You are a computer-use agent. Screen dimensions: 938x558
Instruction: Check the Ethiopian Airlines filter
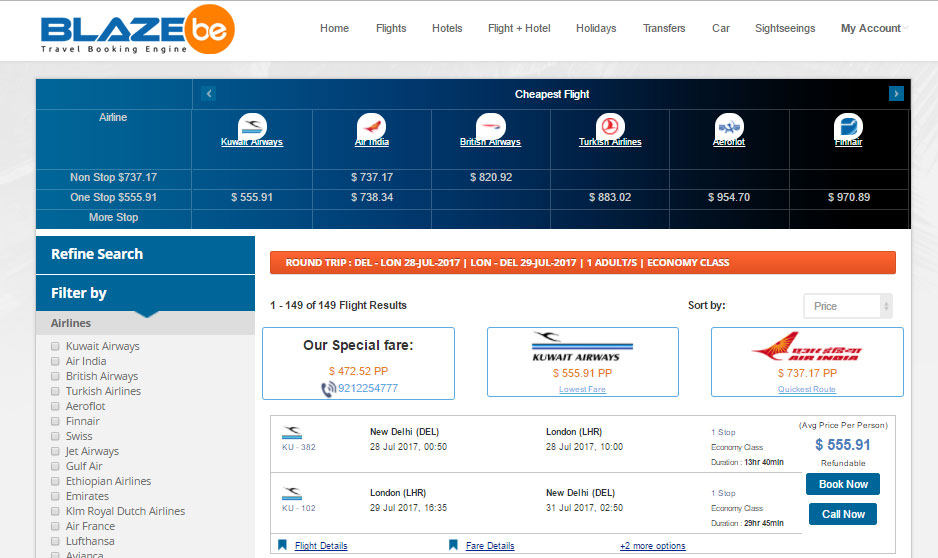55,481
